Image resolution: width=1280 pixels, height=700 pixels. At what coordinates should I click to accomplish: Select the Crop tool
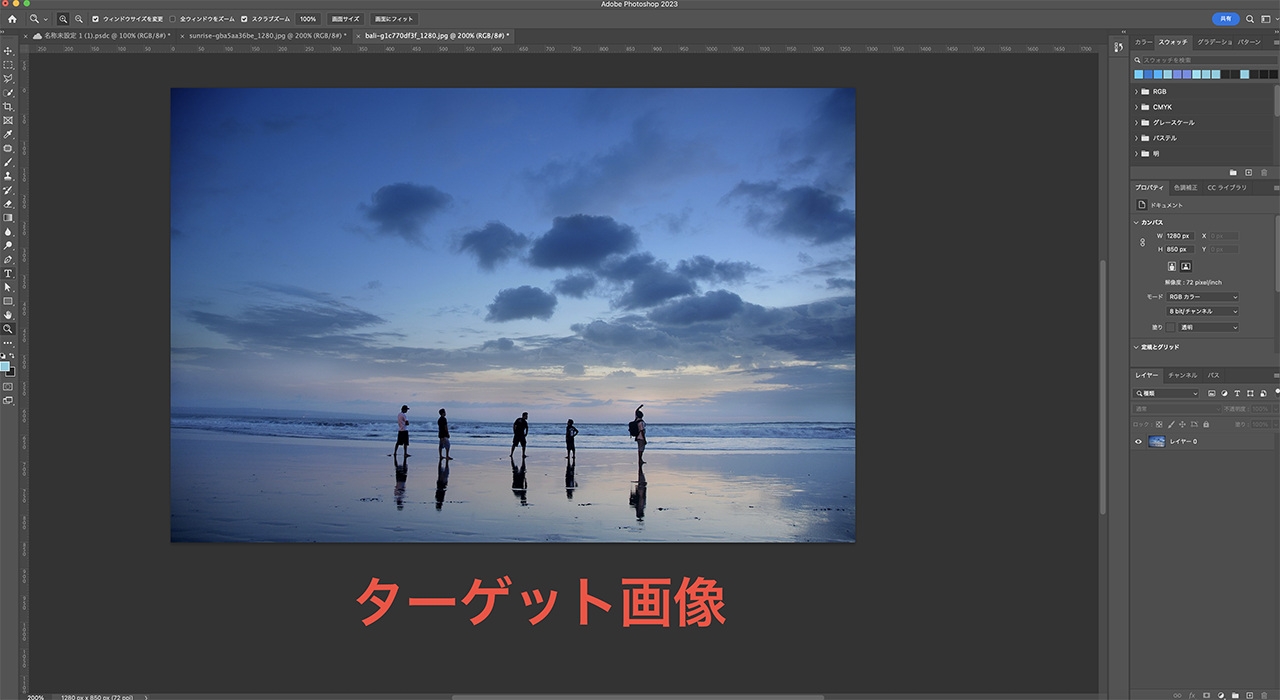[8, 106]
